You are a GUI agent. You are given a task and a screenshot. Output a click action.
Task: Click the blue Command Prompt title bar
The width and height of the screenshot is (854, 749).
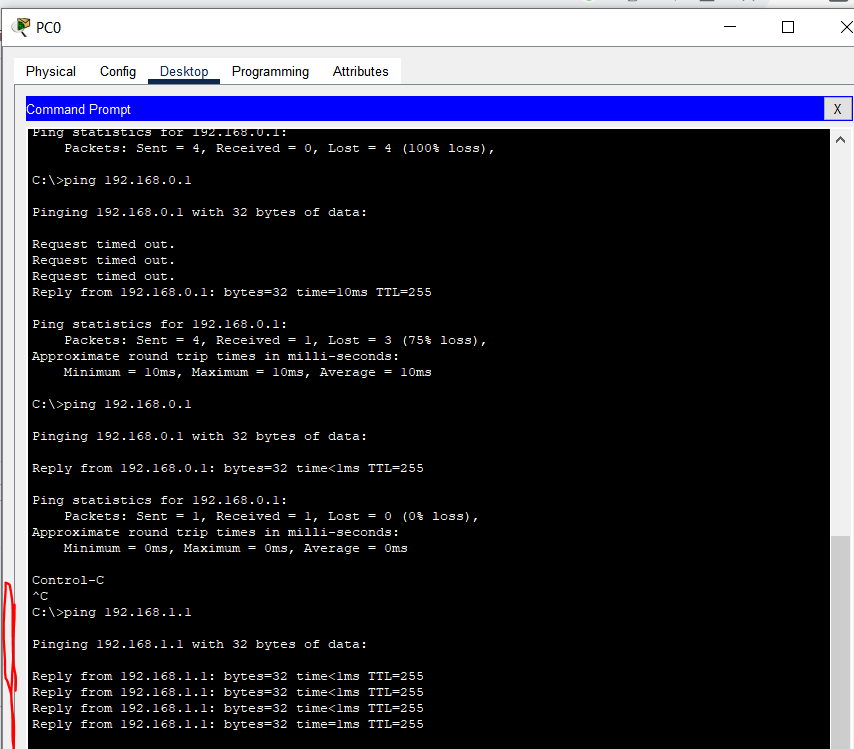(x=400, y=109)
